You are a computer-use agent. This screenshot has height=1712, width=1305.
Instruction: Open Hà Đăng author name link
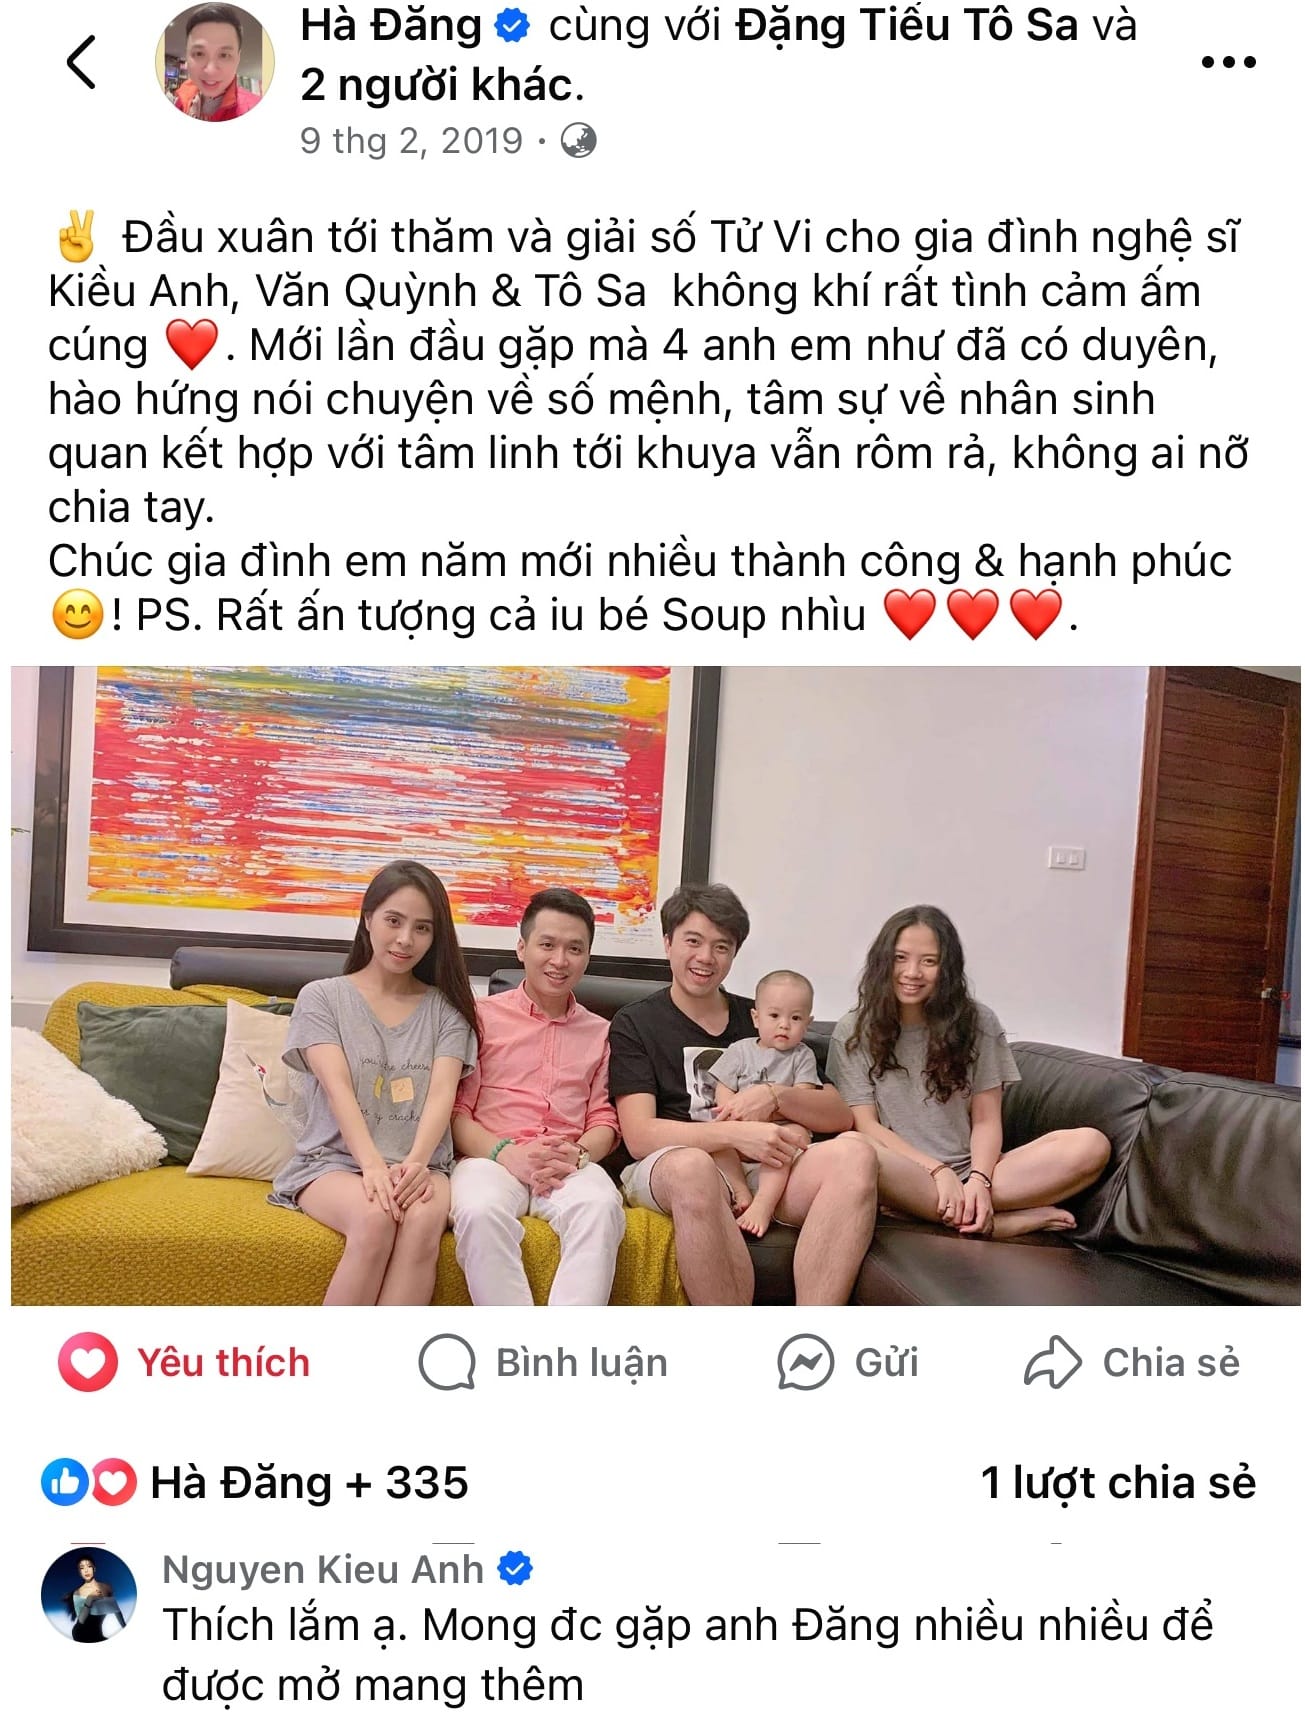pyautogui.click(x=391, y=27)
